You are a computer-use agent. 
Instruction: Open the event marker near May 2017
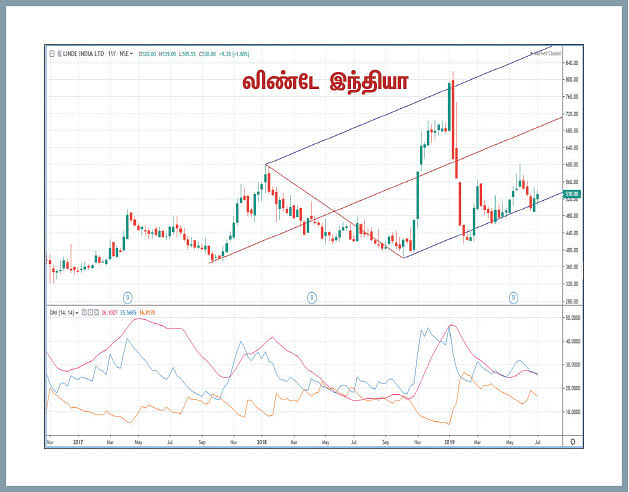coord(127,298)
